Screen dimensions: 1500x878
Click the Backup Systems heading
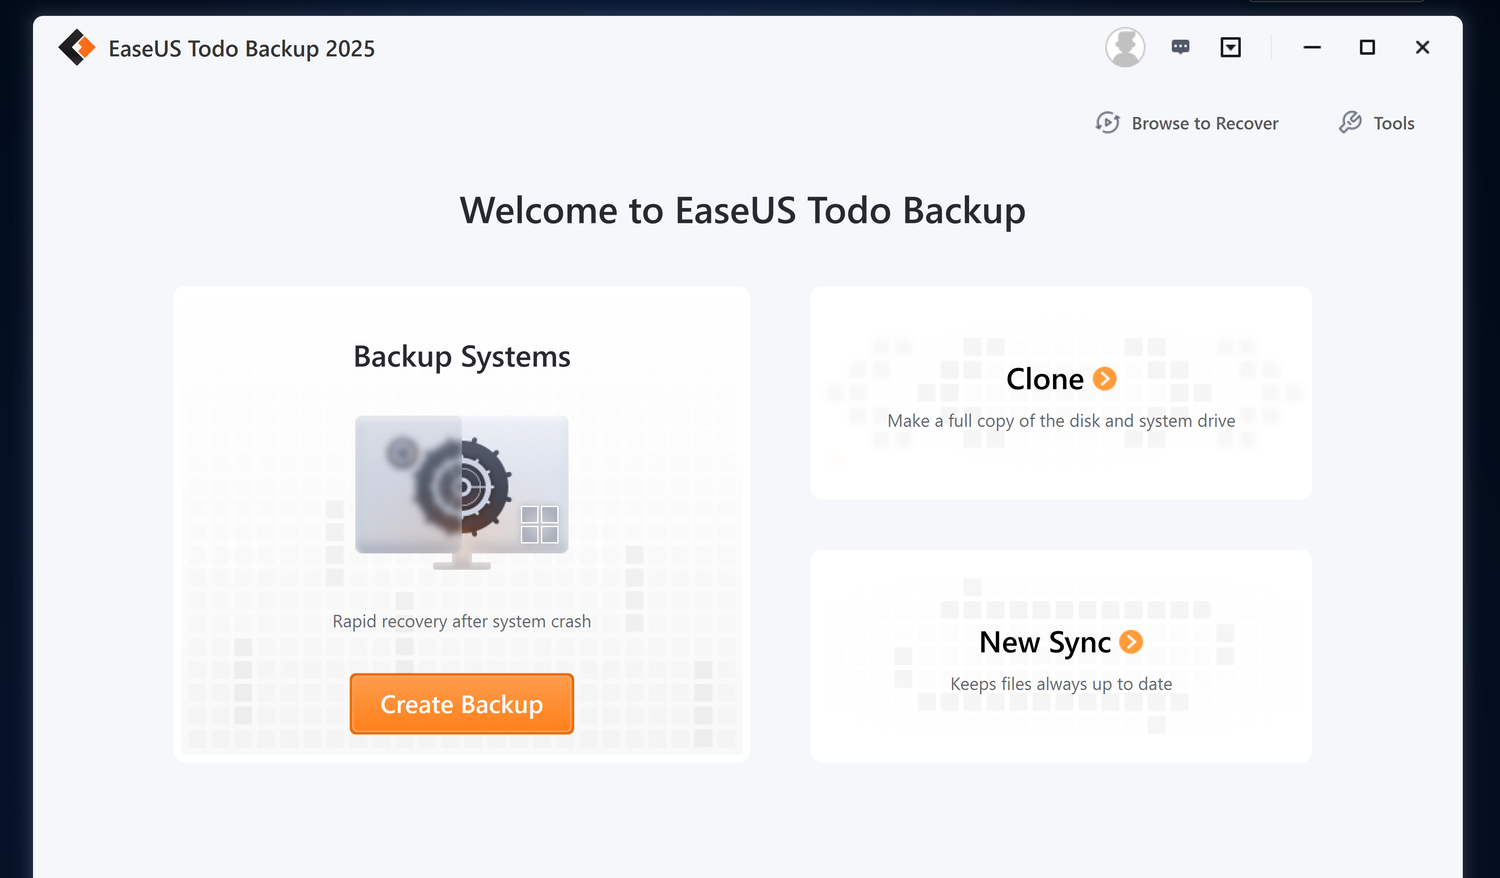[462, 357]
